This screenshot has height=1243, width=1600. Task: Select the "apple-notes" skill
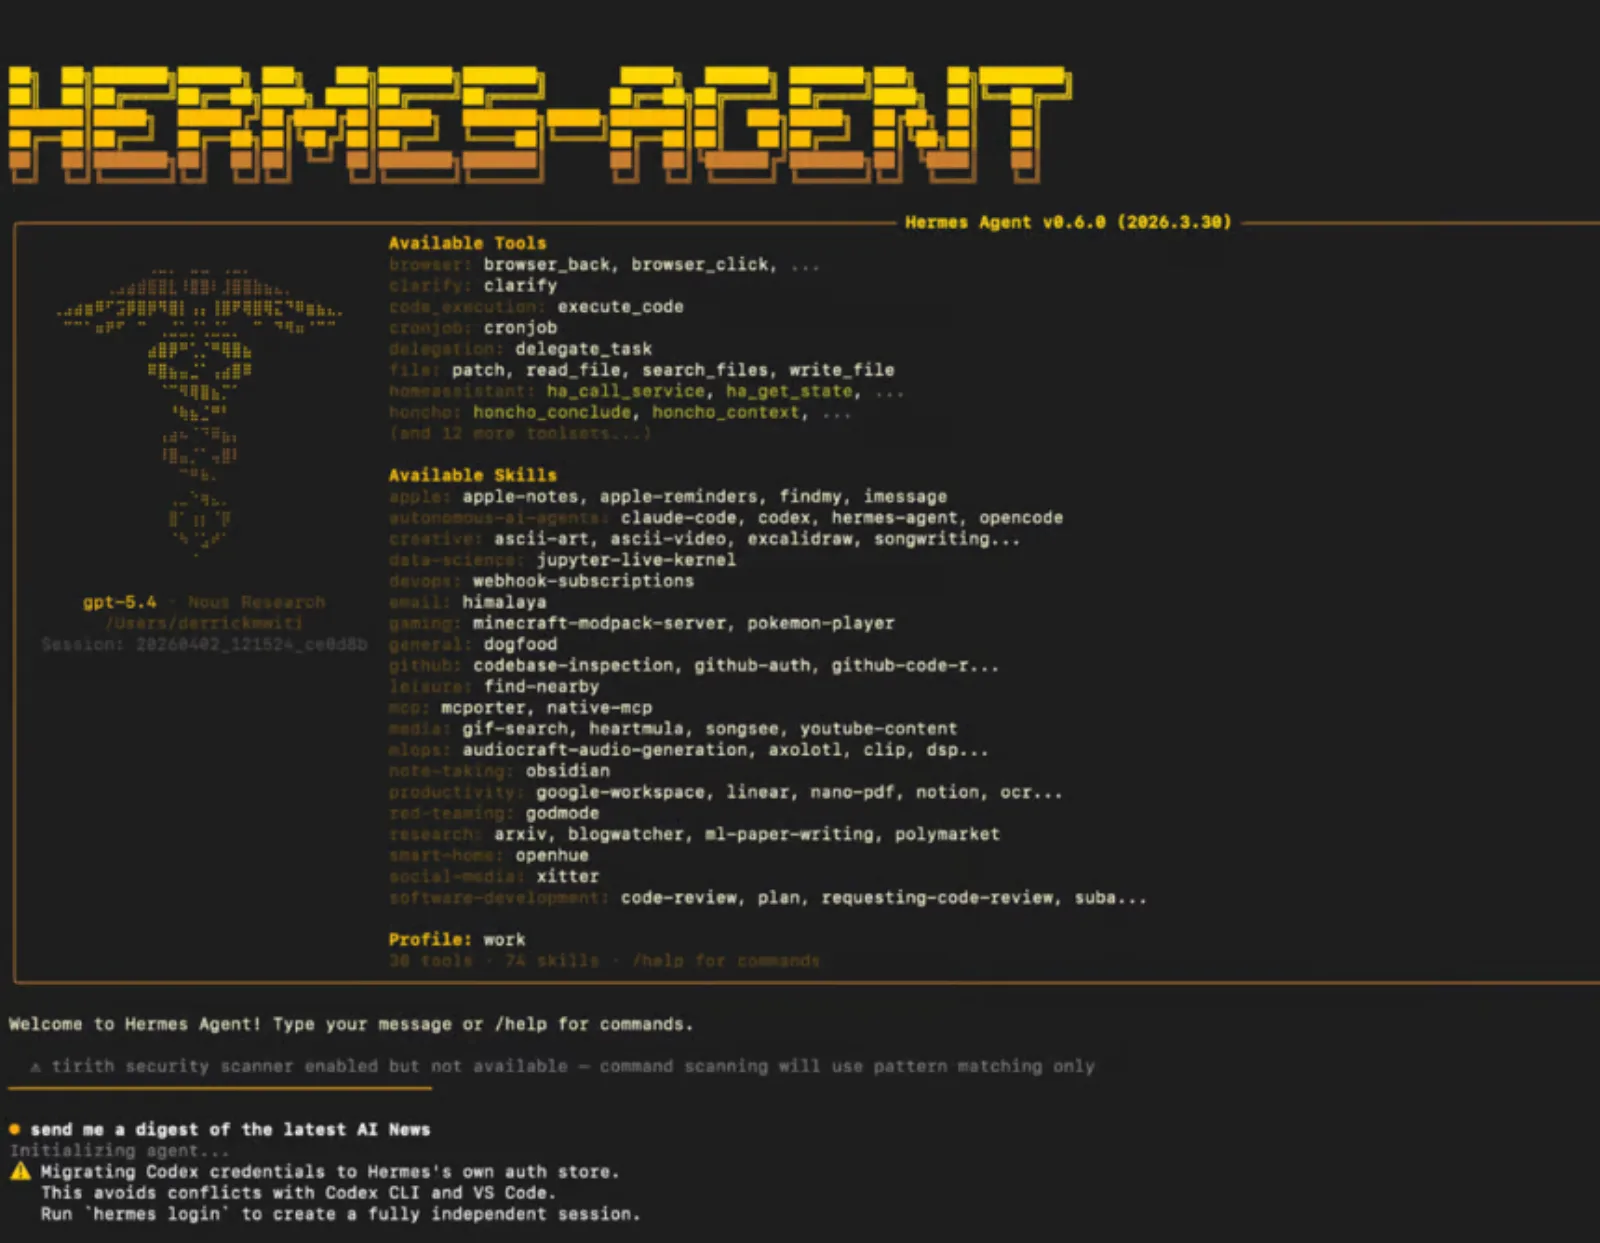[x=520, y=496]
